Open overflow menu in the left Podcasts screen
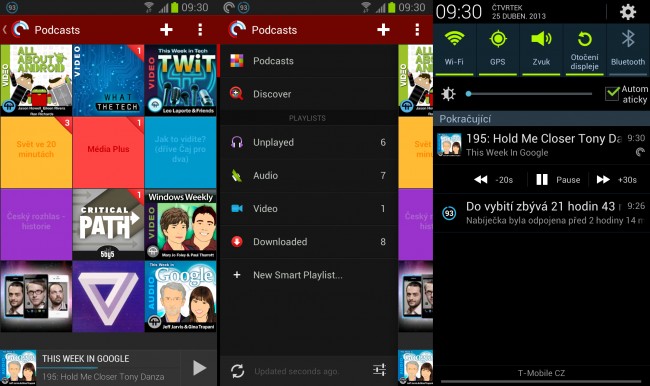The height and width of the screenshot is (386, 650). point(200,29)
